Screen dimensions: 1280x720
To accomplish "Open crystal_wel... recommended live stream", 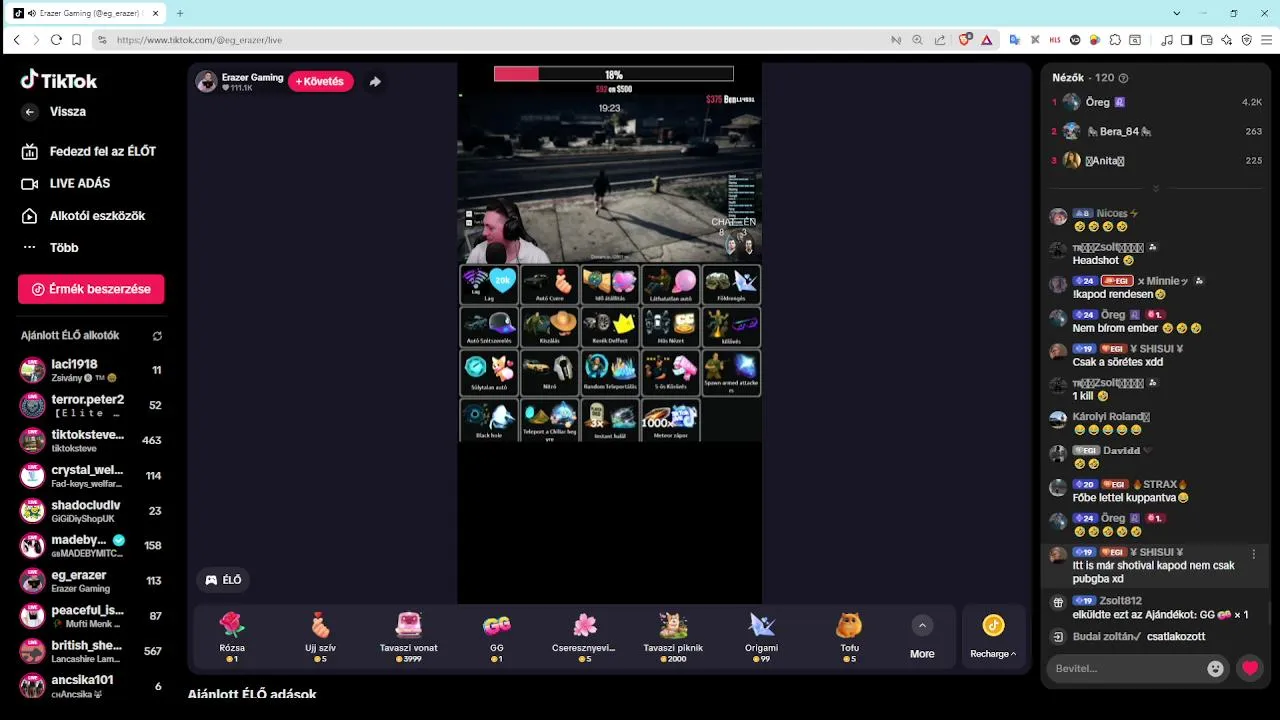I will (x=91, y=475).
